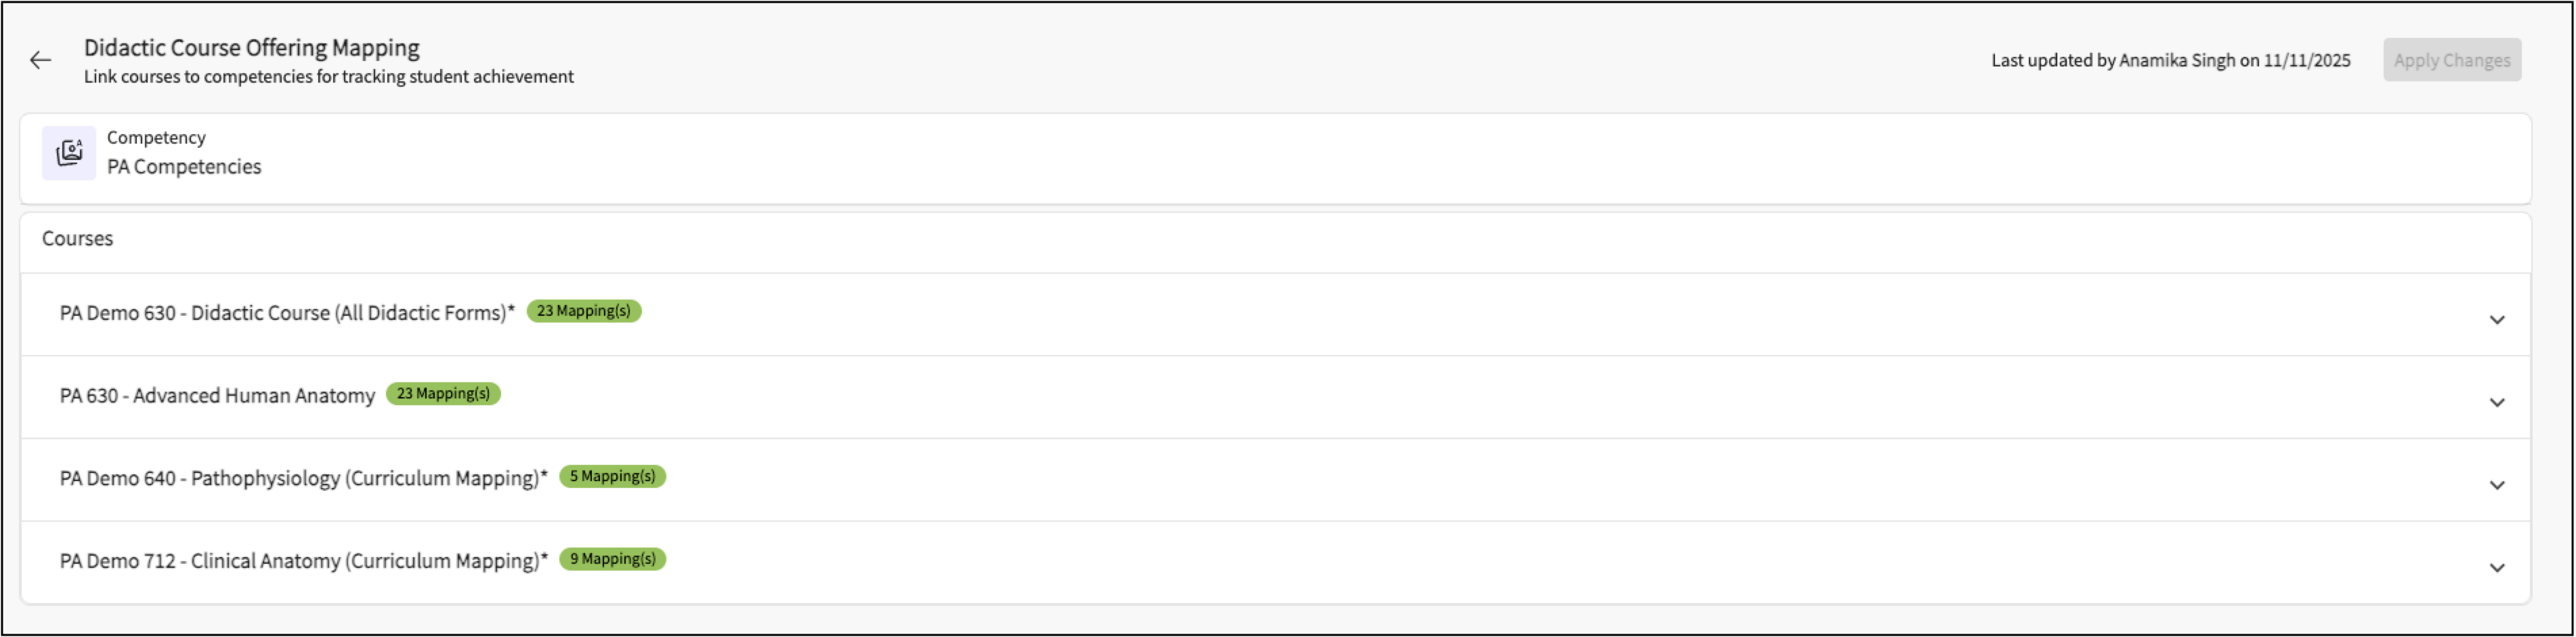The height and width of the screenshot is (637, 2576).
Task: Click the 23 Mapping(s) badge for PA Demo 630
Action: click(x=584, y=311)
